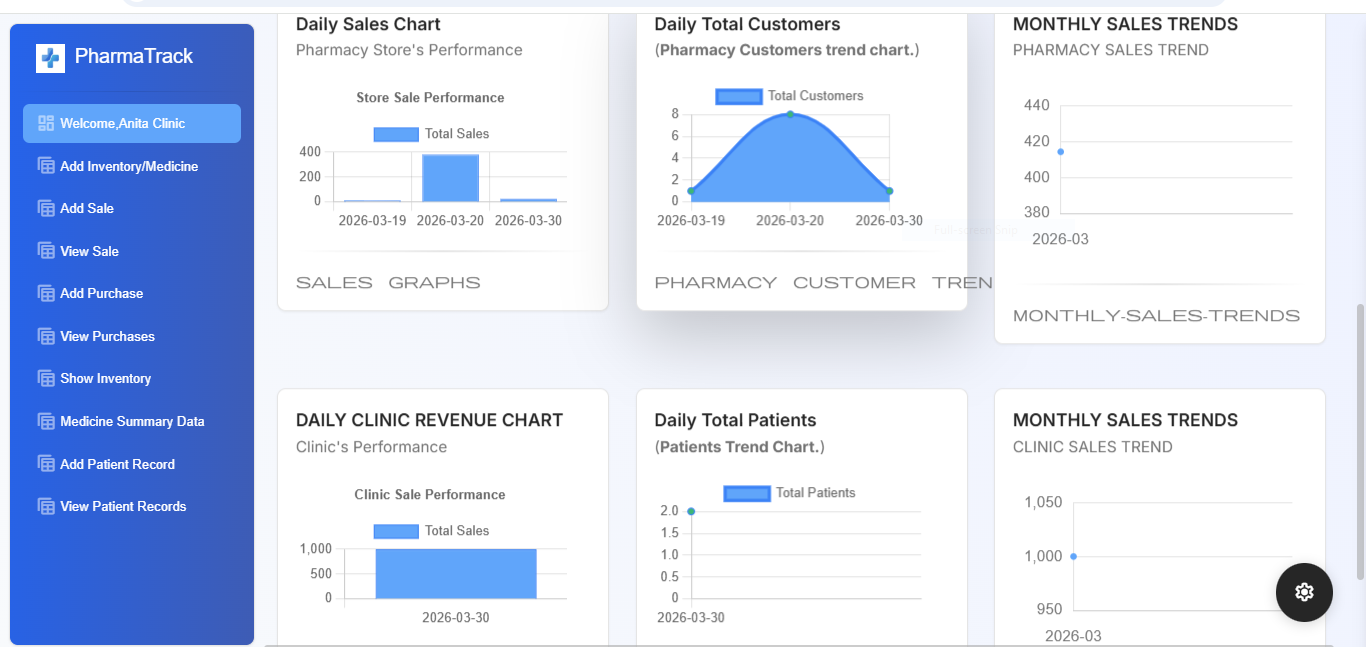The height and width of the screenshot is (647, 1366).
Task: Click the Clinic Sale 2026-03-30 bar
Action: click(x=456, y=573)
